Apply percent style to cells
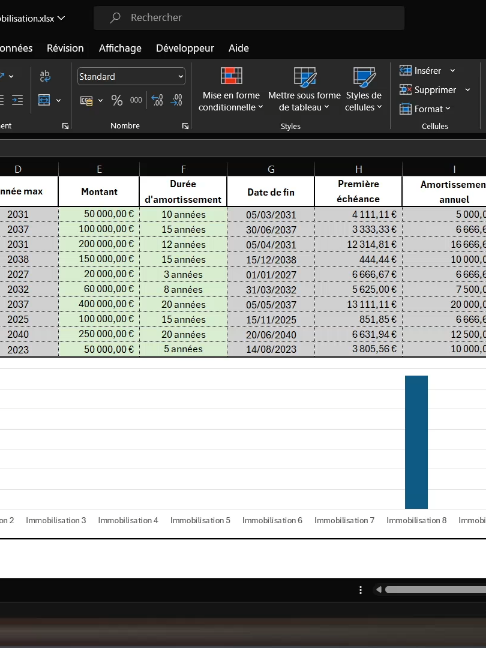486x648 pixels. click(x=117, y=100)
